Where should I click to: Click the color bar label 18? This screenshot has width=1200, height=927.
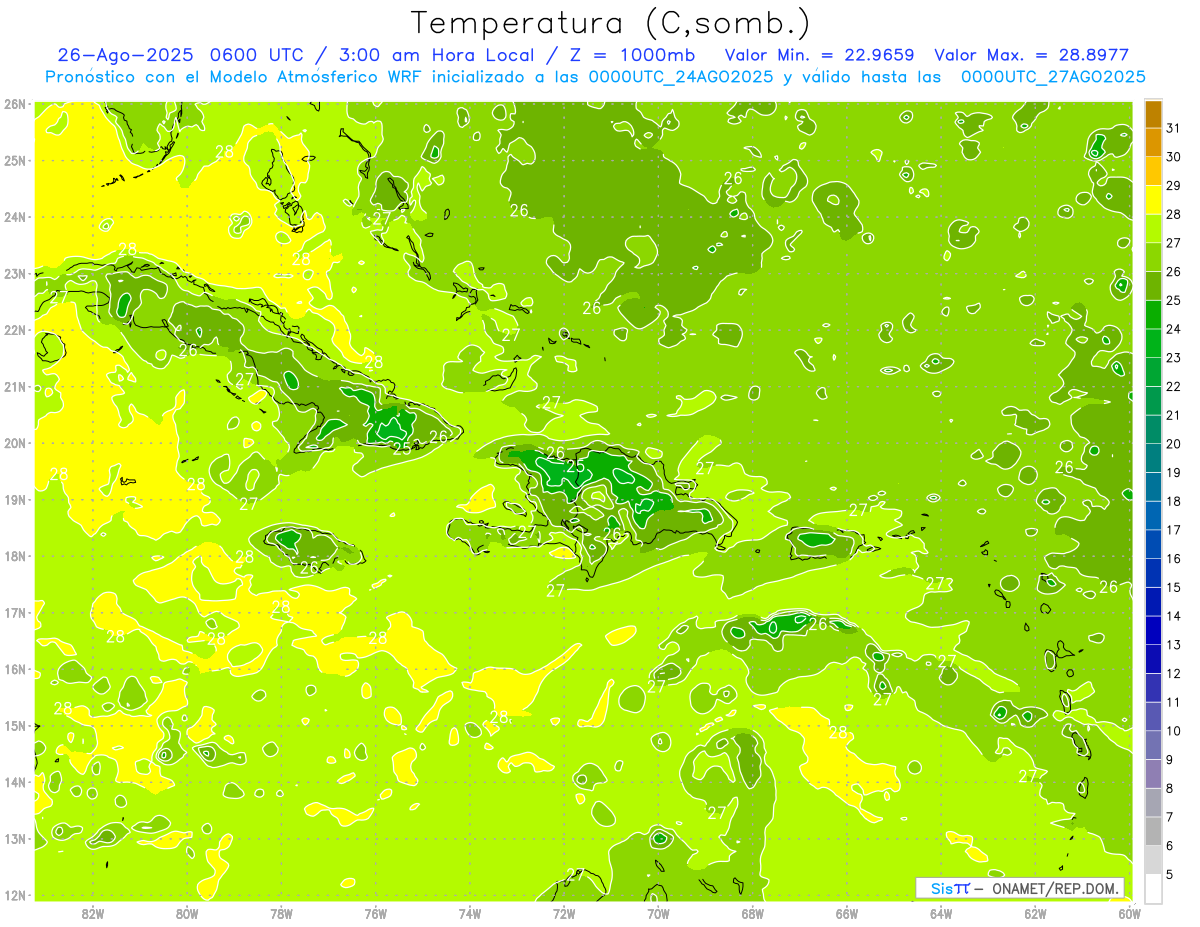[x=1174, y=501]
